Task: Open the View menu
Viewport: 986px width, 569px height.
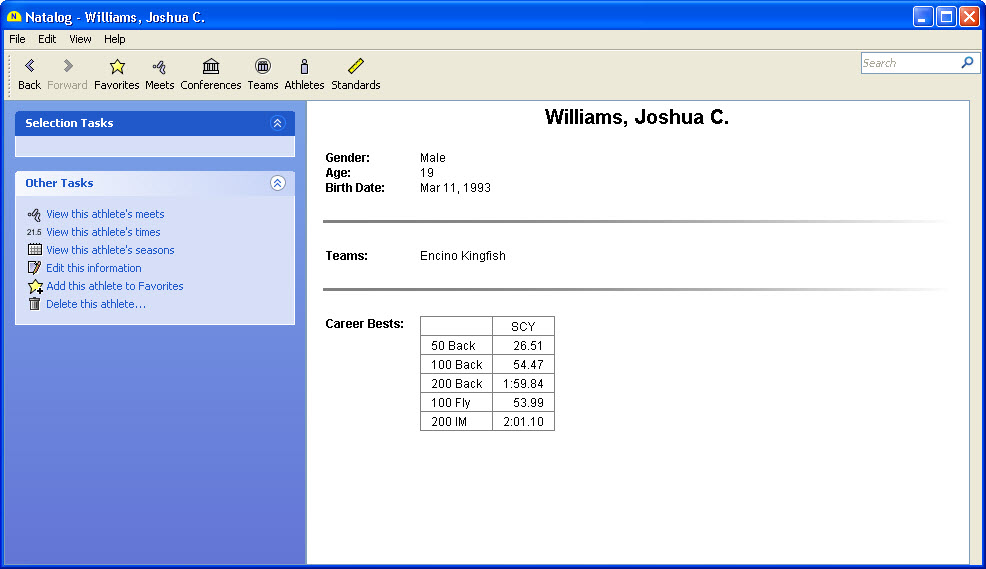Action: pyautogui.click(x=80, y=39)
